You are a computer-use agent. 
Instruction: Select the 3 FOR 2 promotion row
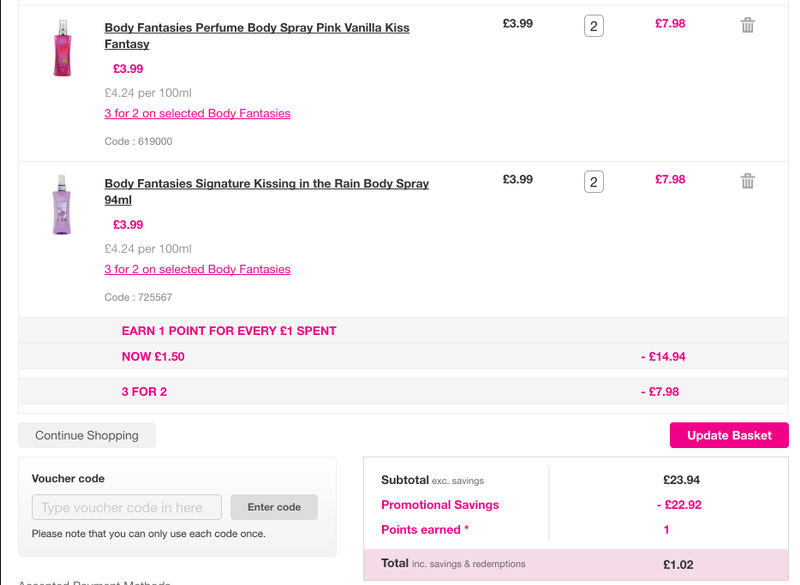tap(403, 392)
